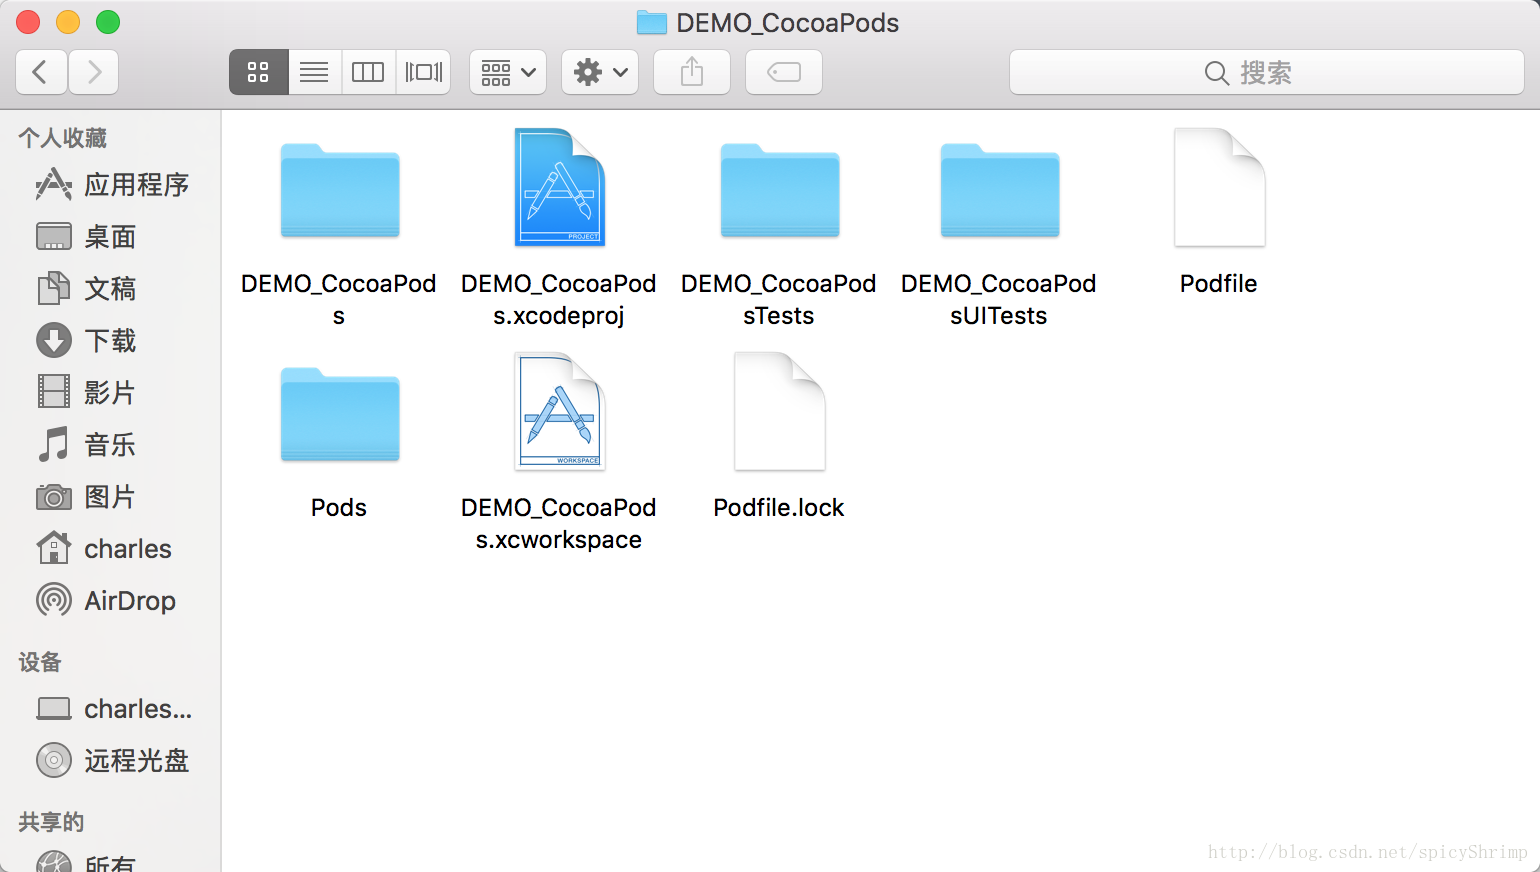Image resolution: width=1540 pixels, height=872 pixels.
Task: Open AirDrop in the sidebar
Action: pos(110,601)
